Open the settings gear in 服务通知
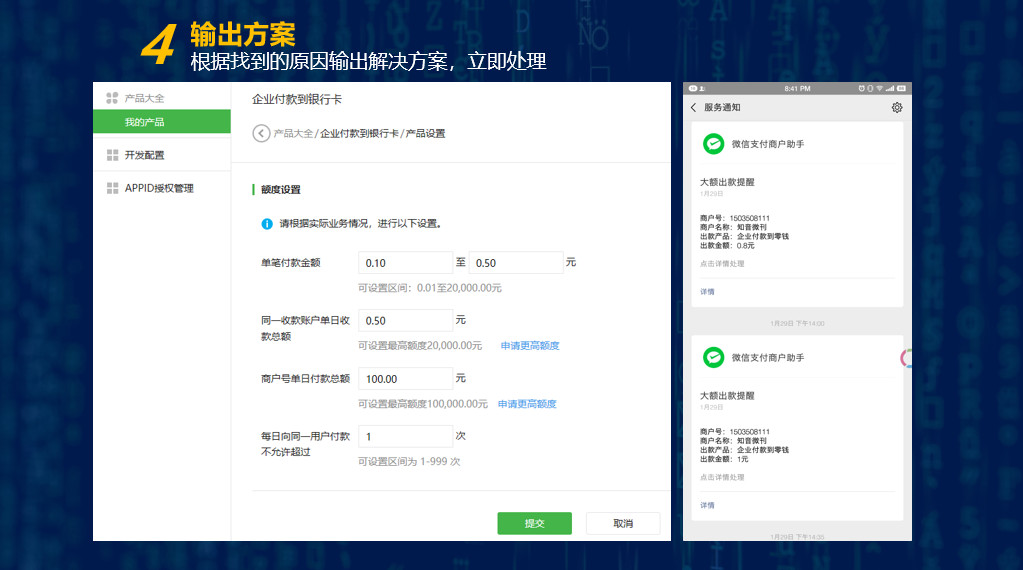The height and width of the screenshot is (570, 1023). click(x=897, y=108)
